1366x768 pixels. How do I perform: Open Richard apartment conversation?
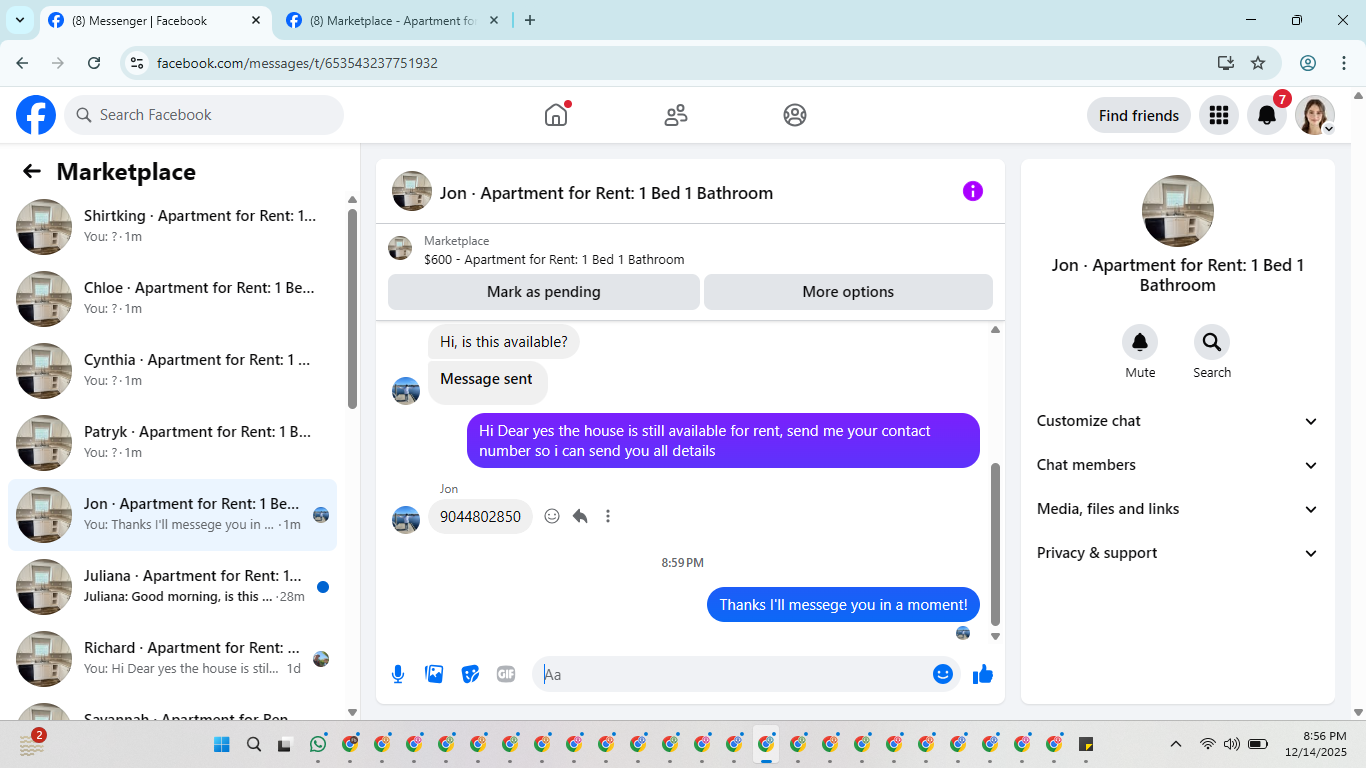[172, 658]
